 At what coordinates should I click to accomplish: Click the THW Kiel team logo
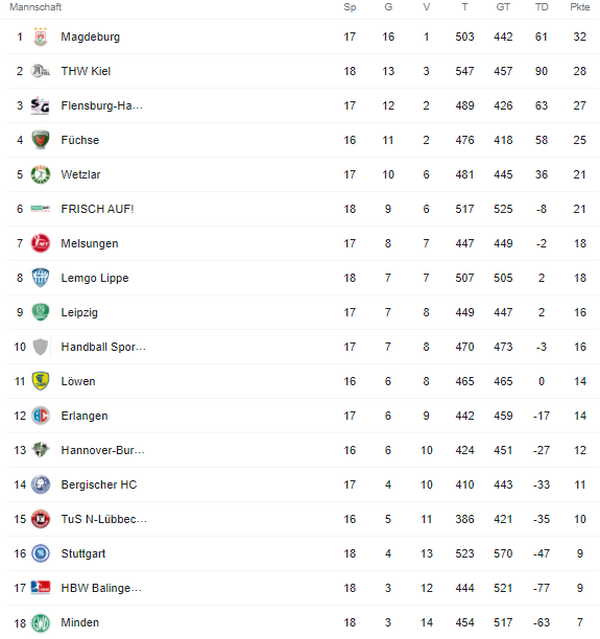(x=40, y=71)
